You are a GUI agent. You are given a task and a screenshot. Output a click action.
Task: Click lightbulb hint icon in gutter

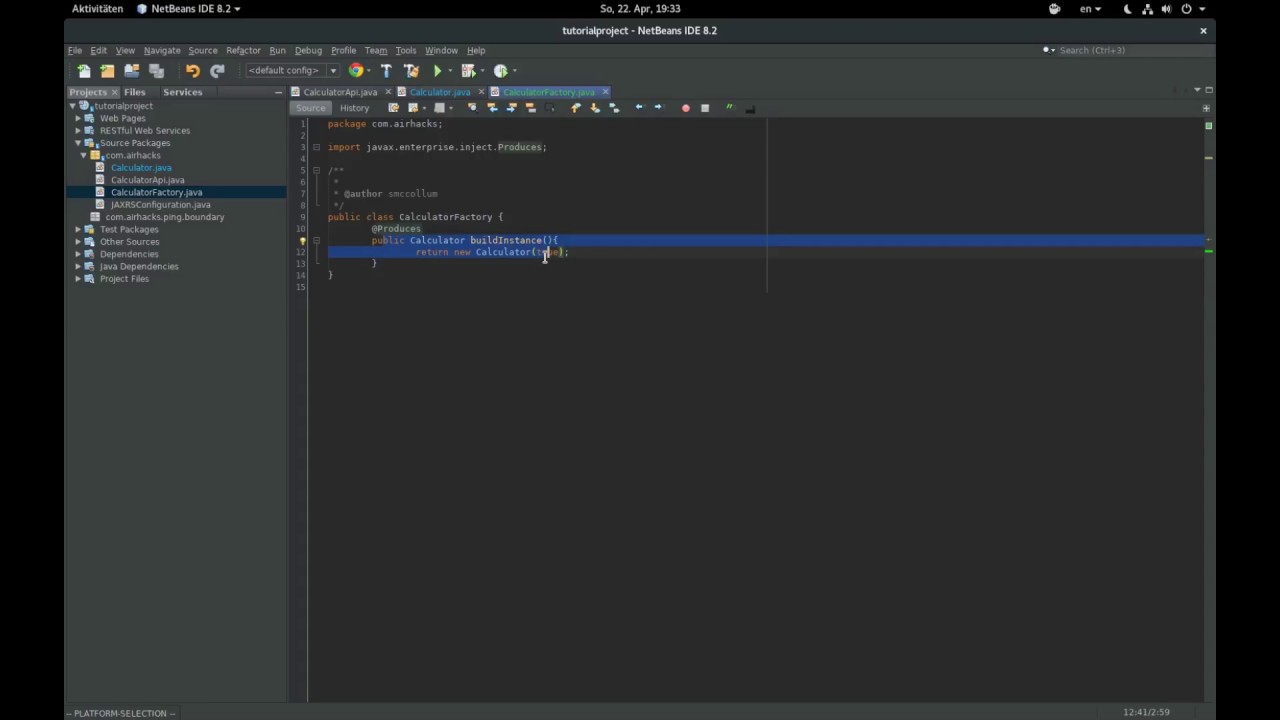tap(303, 241)
